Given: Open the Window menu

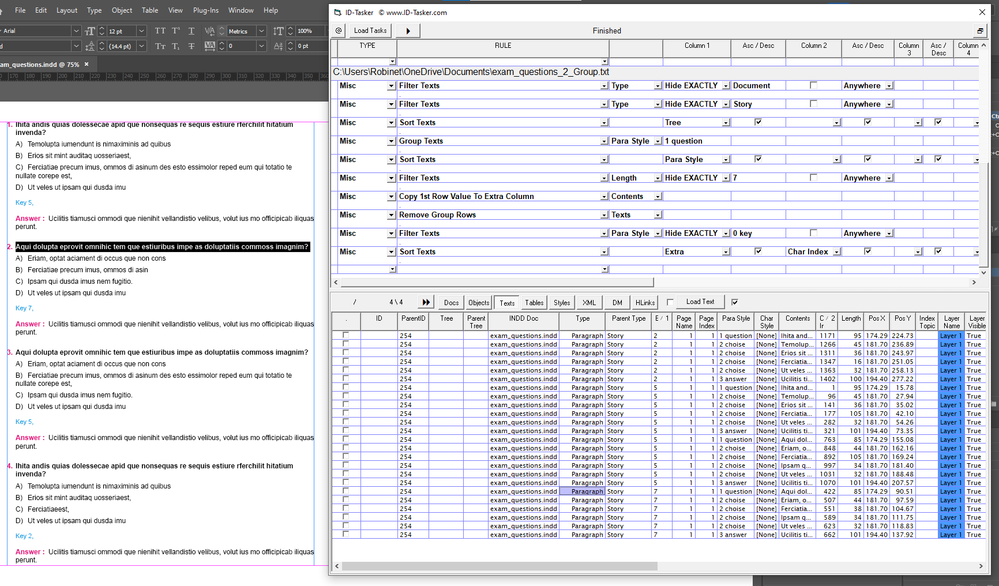Looking at the screenshot, I should click(x=241, y=10).
